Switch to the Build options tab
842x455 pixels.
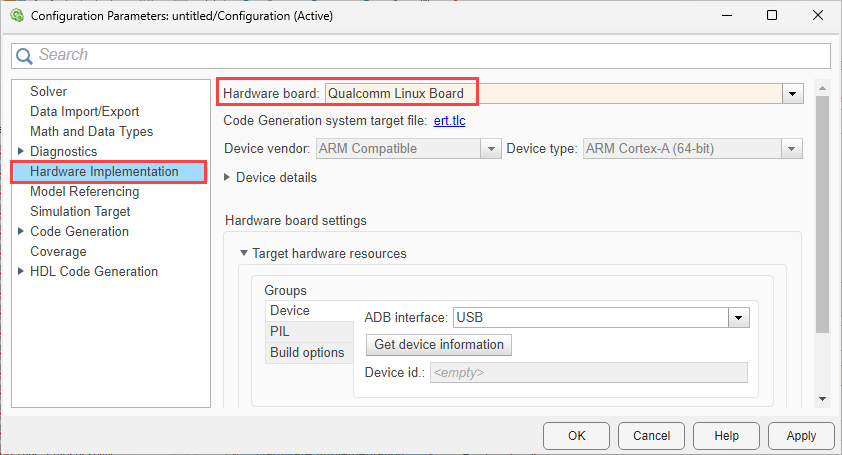pos(307,352)
